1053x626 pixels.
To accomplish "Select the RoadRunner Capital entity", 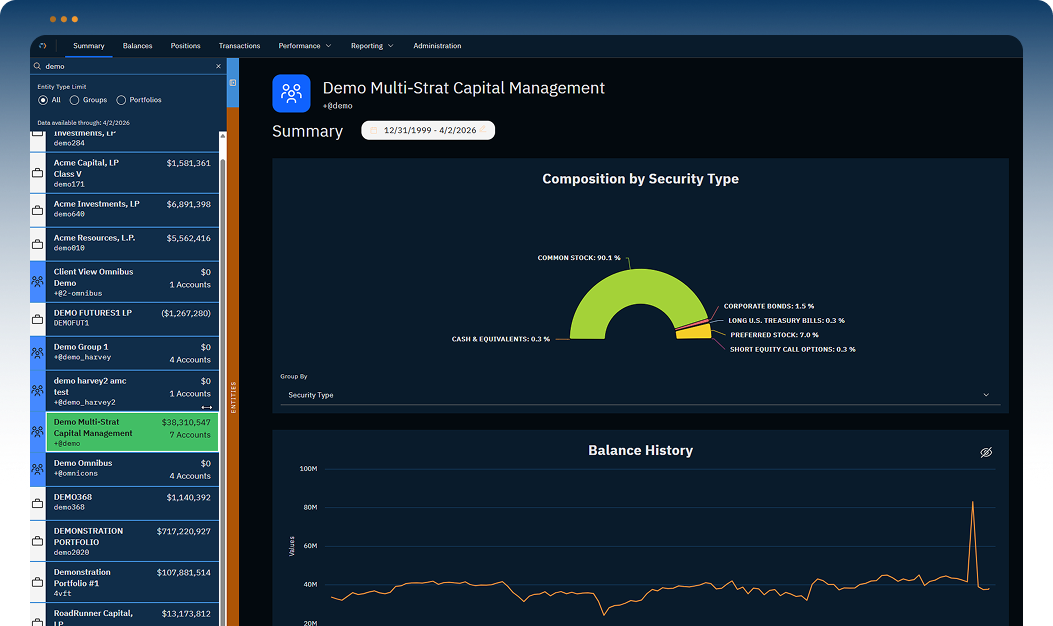I will [x=132, y=615].
